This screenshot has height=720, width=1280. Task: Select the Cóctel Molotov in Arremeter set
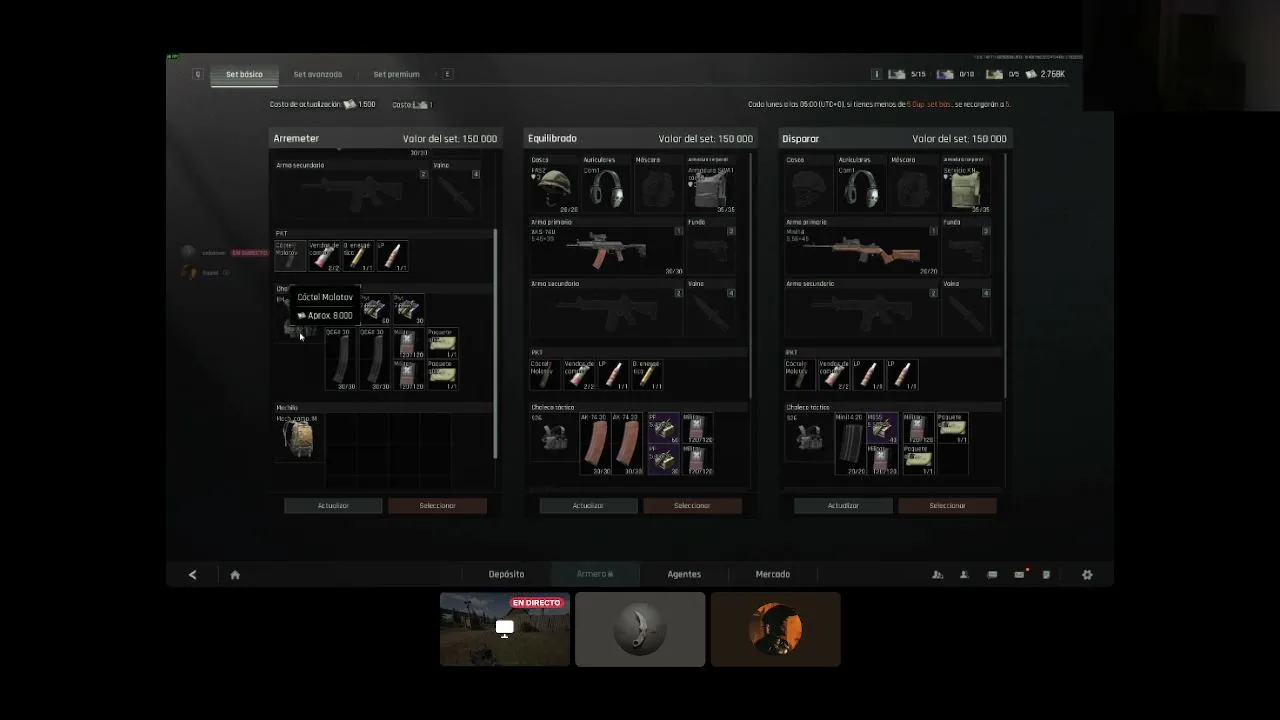click(x=288, y=256)
